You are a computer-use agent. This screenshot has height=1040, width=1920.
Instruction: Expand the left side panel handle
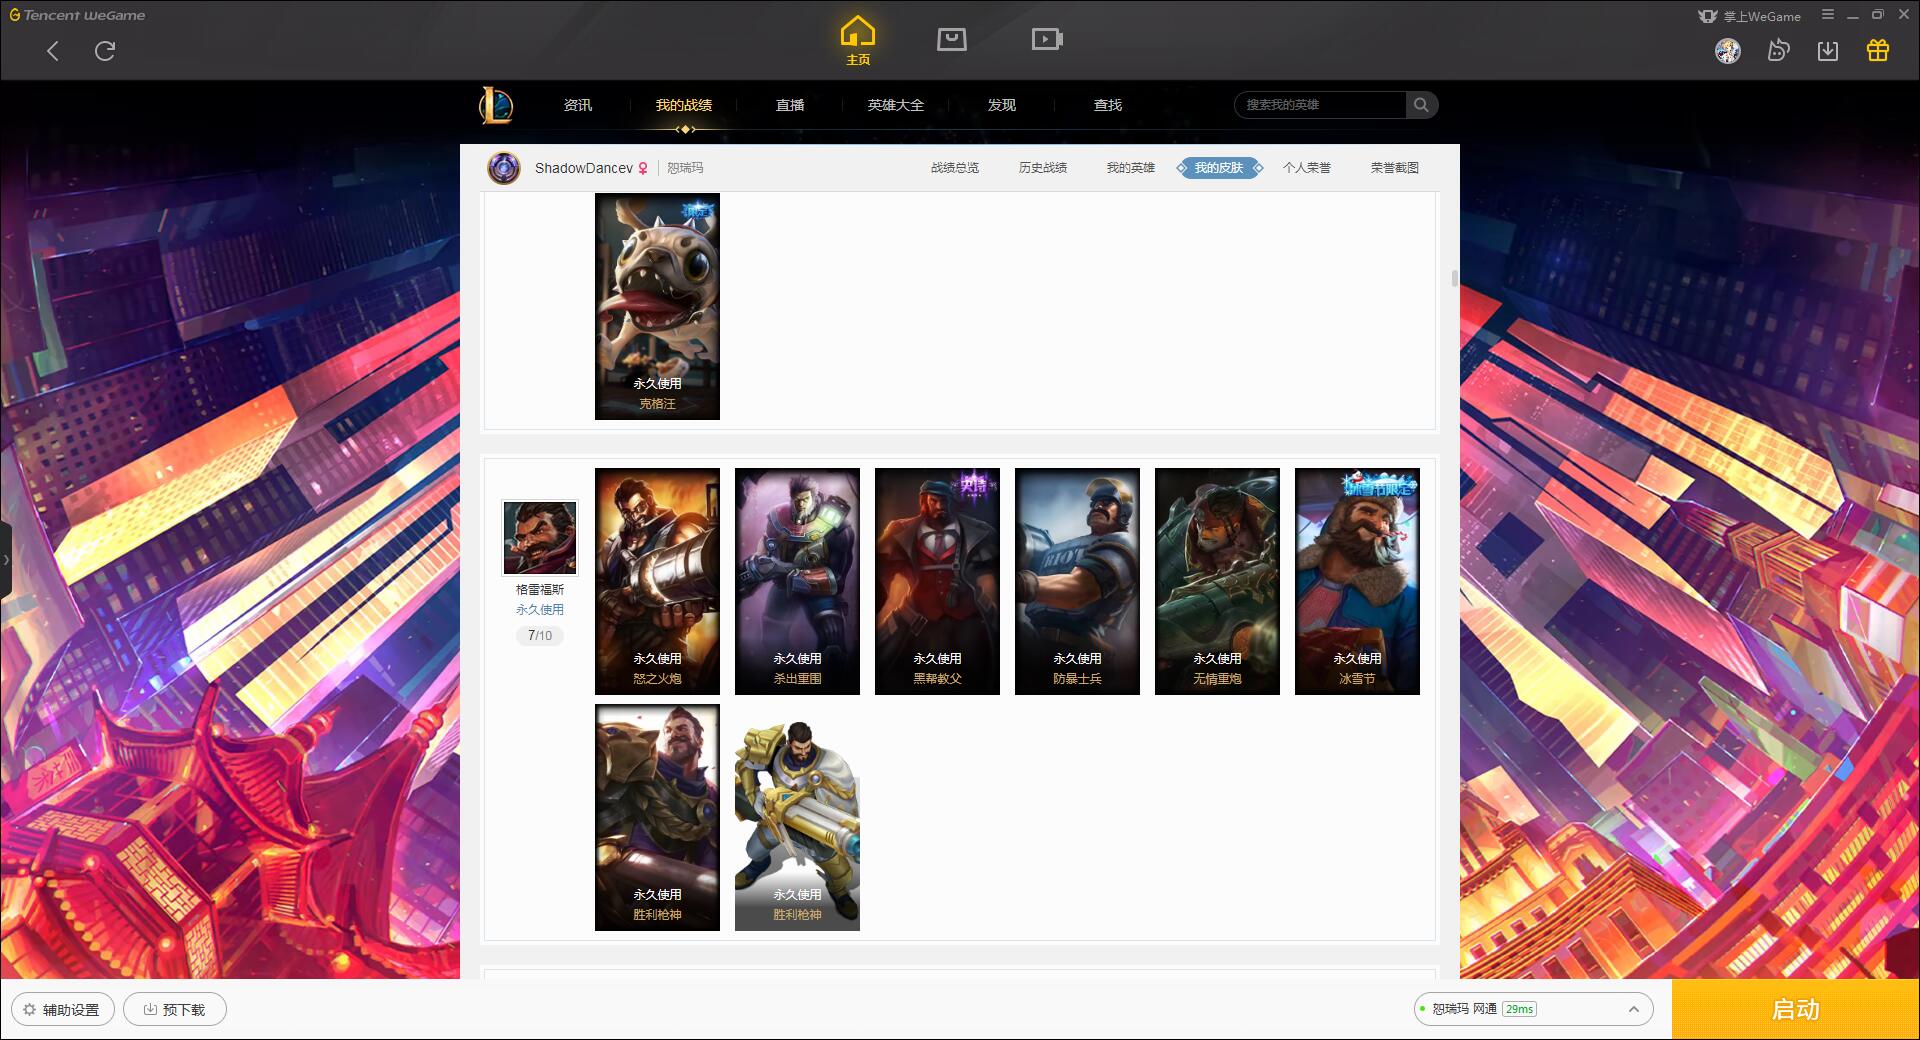point(5,559)
